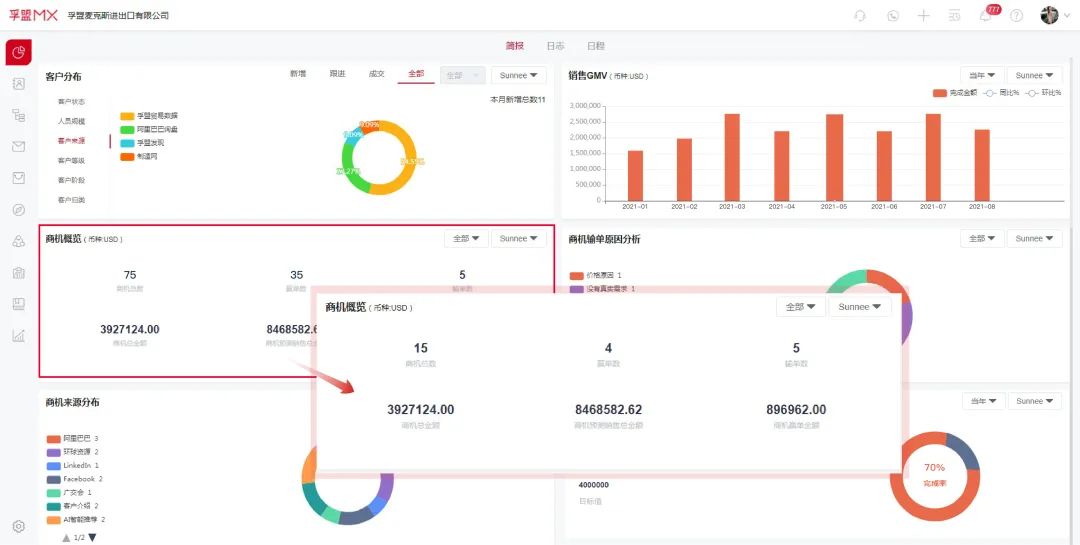
Task: Open 当年 dropdown in 销售GMV panel
Action: coord(982,75)
